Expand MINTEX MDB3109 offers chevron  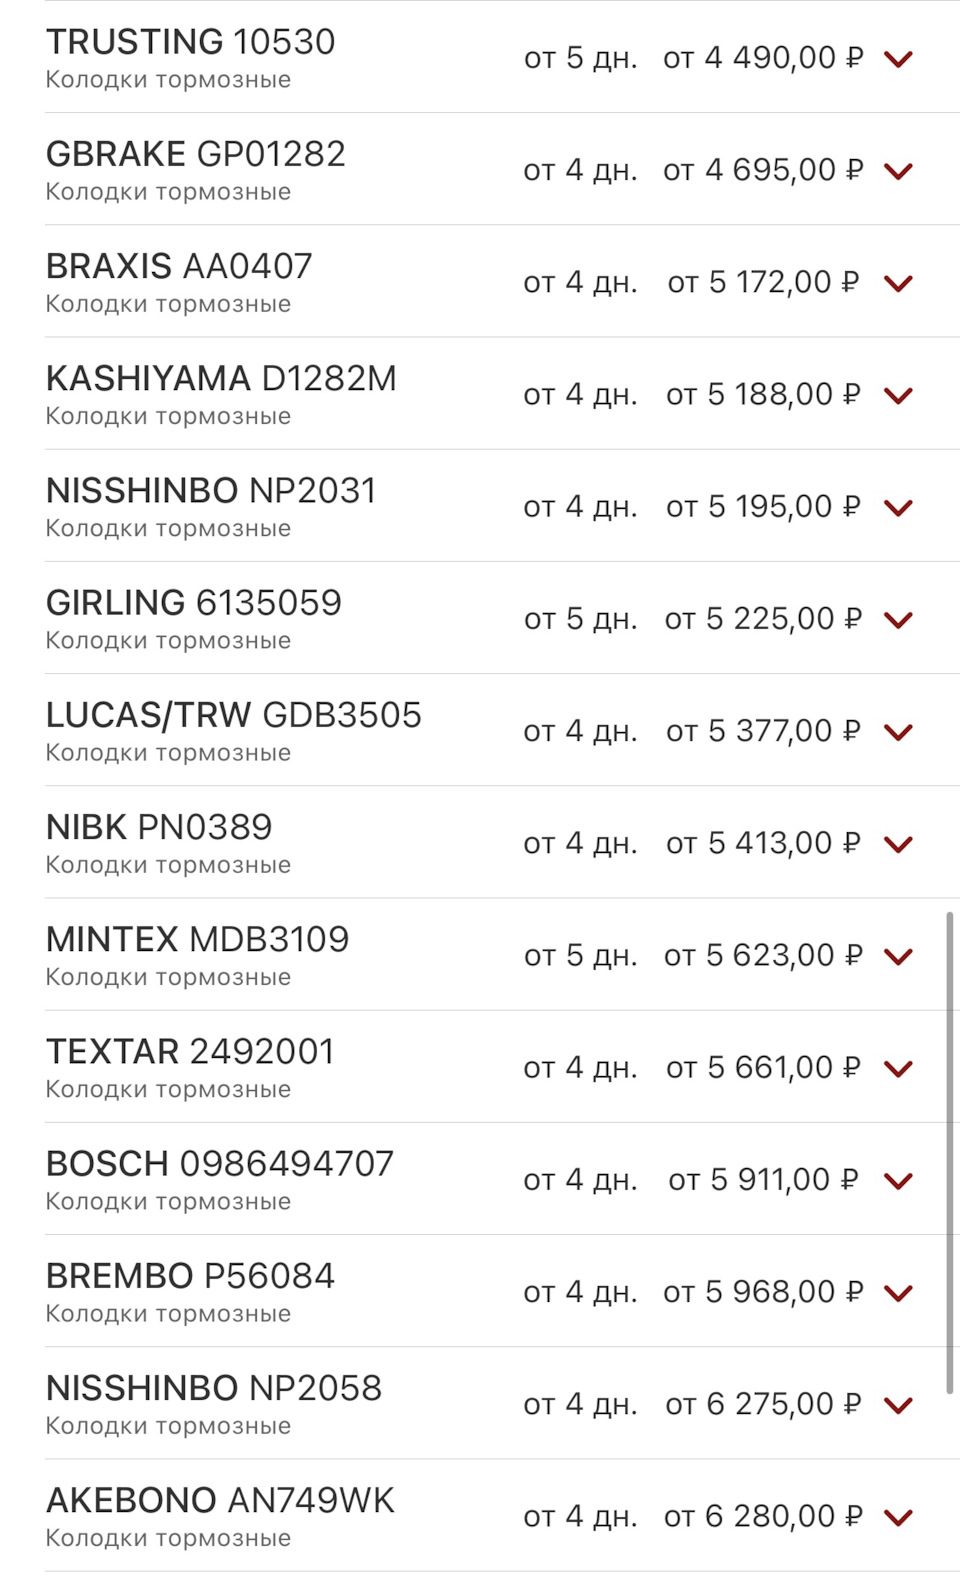click(x=898, y=956)
